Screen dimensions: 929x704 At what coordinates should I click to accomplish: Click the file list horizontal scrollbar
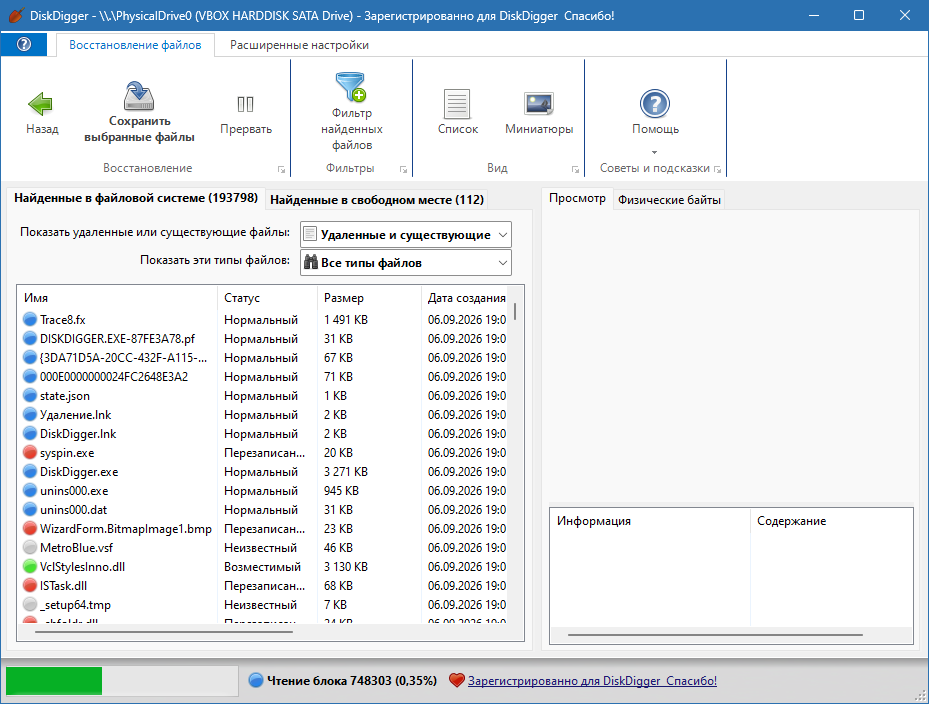164,632
